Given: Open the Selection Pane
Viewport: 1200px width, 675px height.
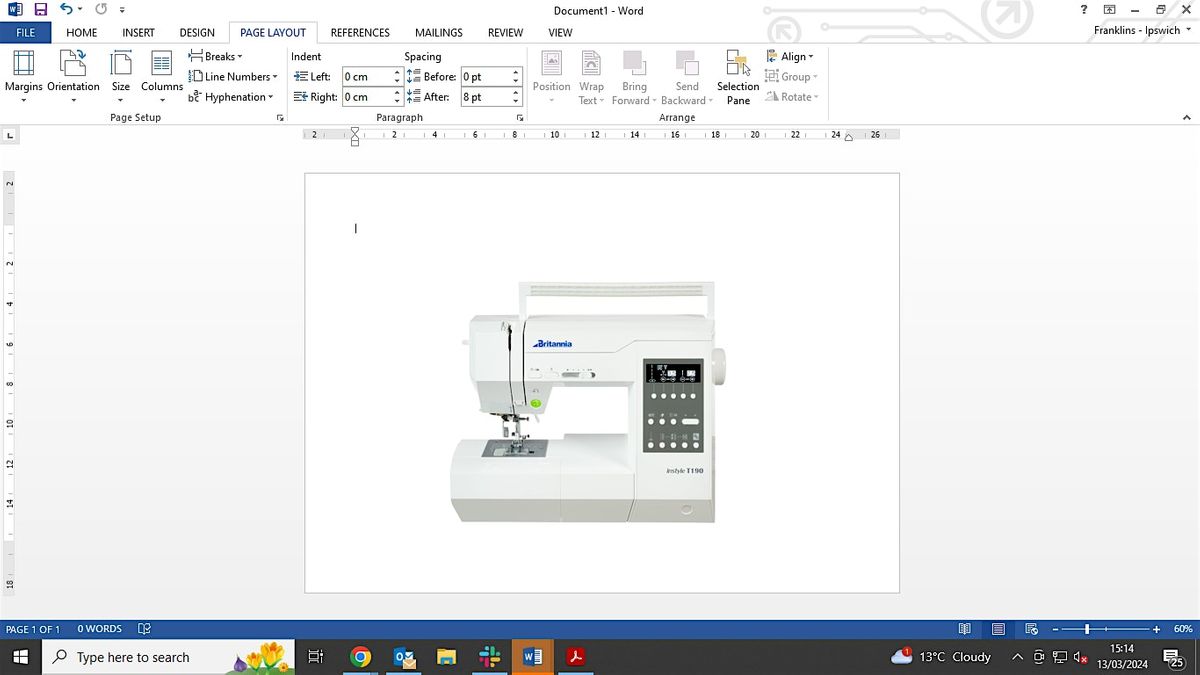Looking at the screenshot, I should coord(738,77).
